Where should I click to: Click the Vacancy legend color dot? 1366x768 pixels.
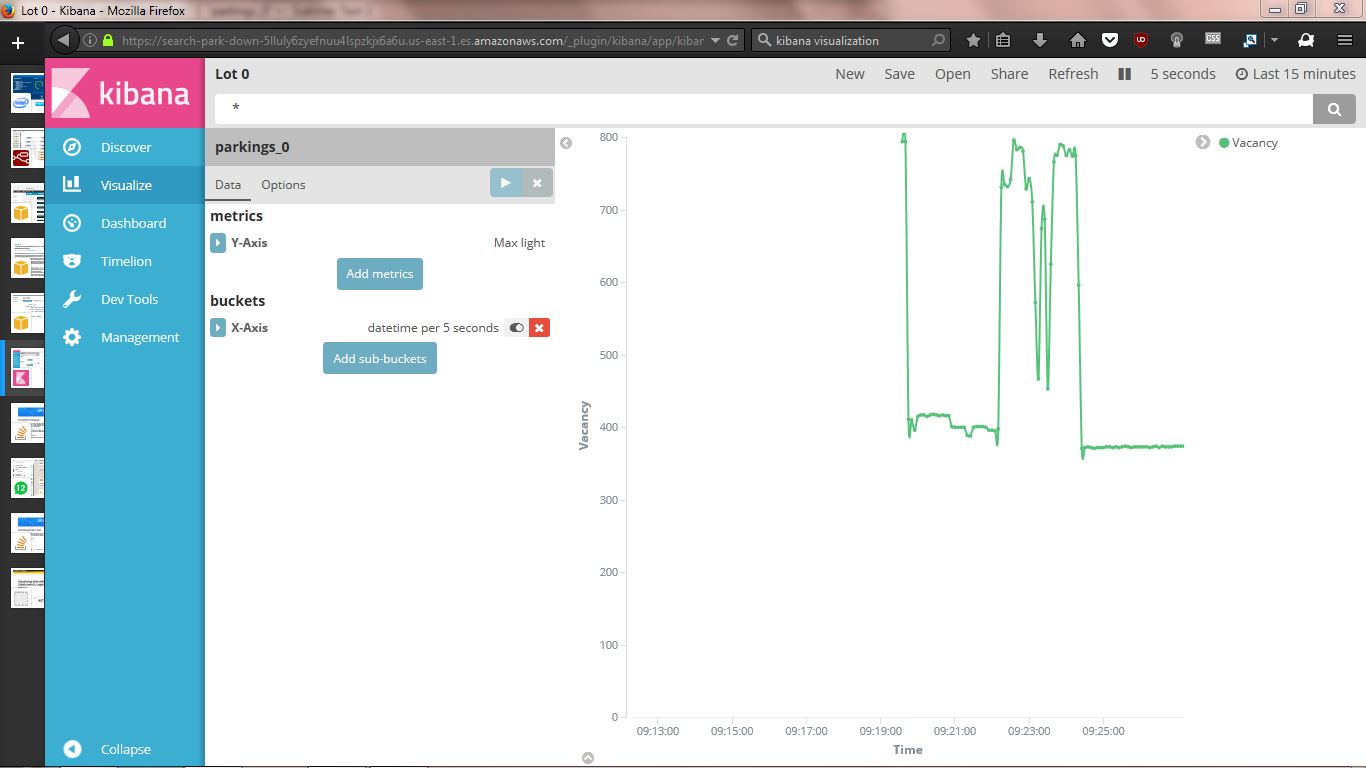1224,143
